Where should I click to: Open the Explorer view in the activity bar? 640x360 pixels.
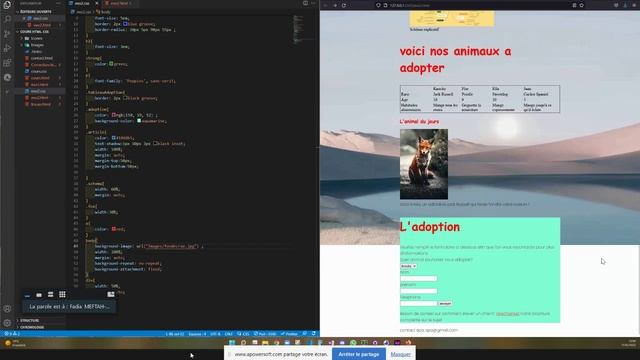[7, 5]
